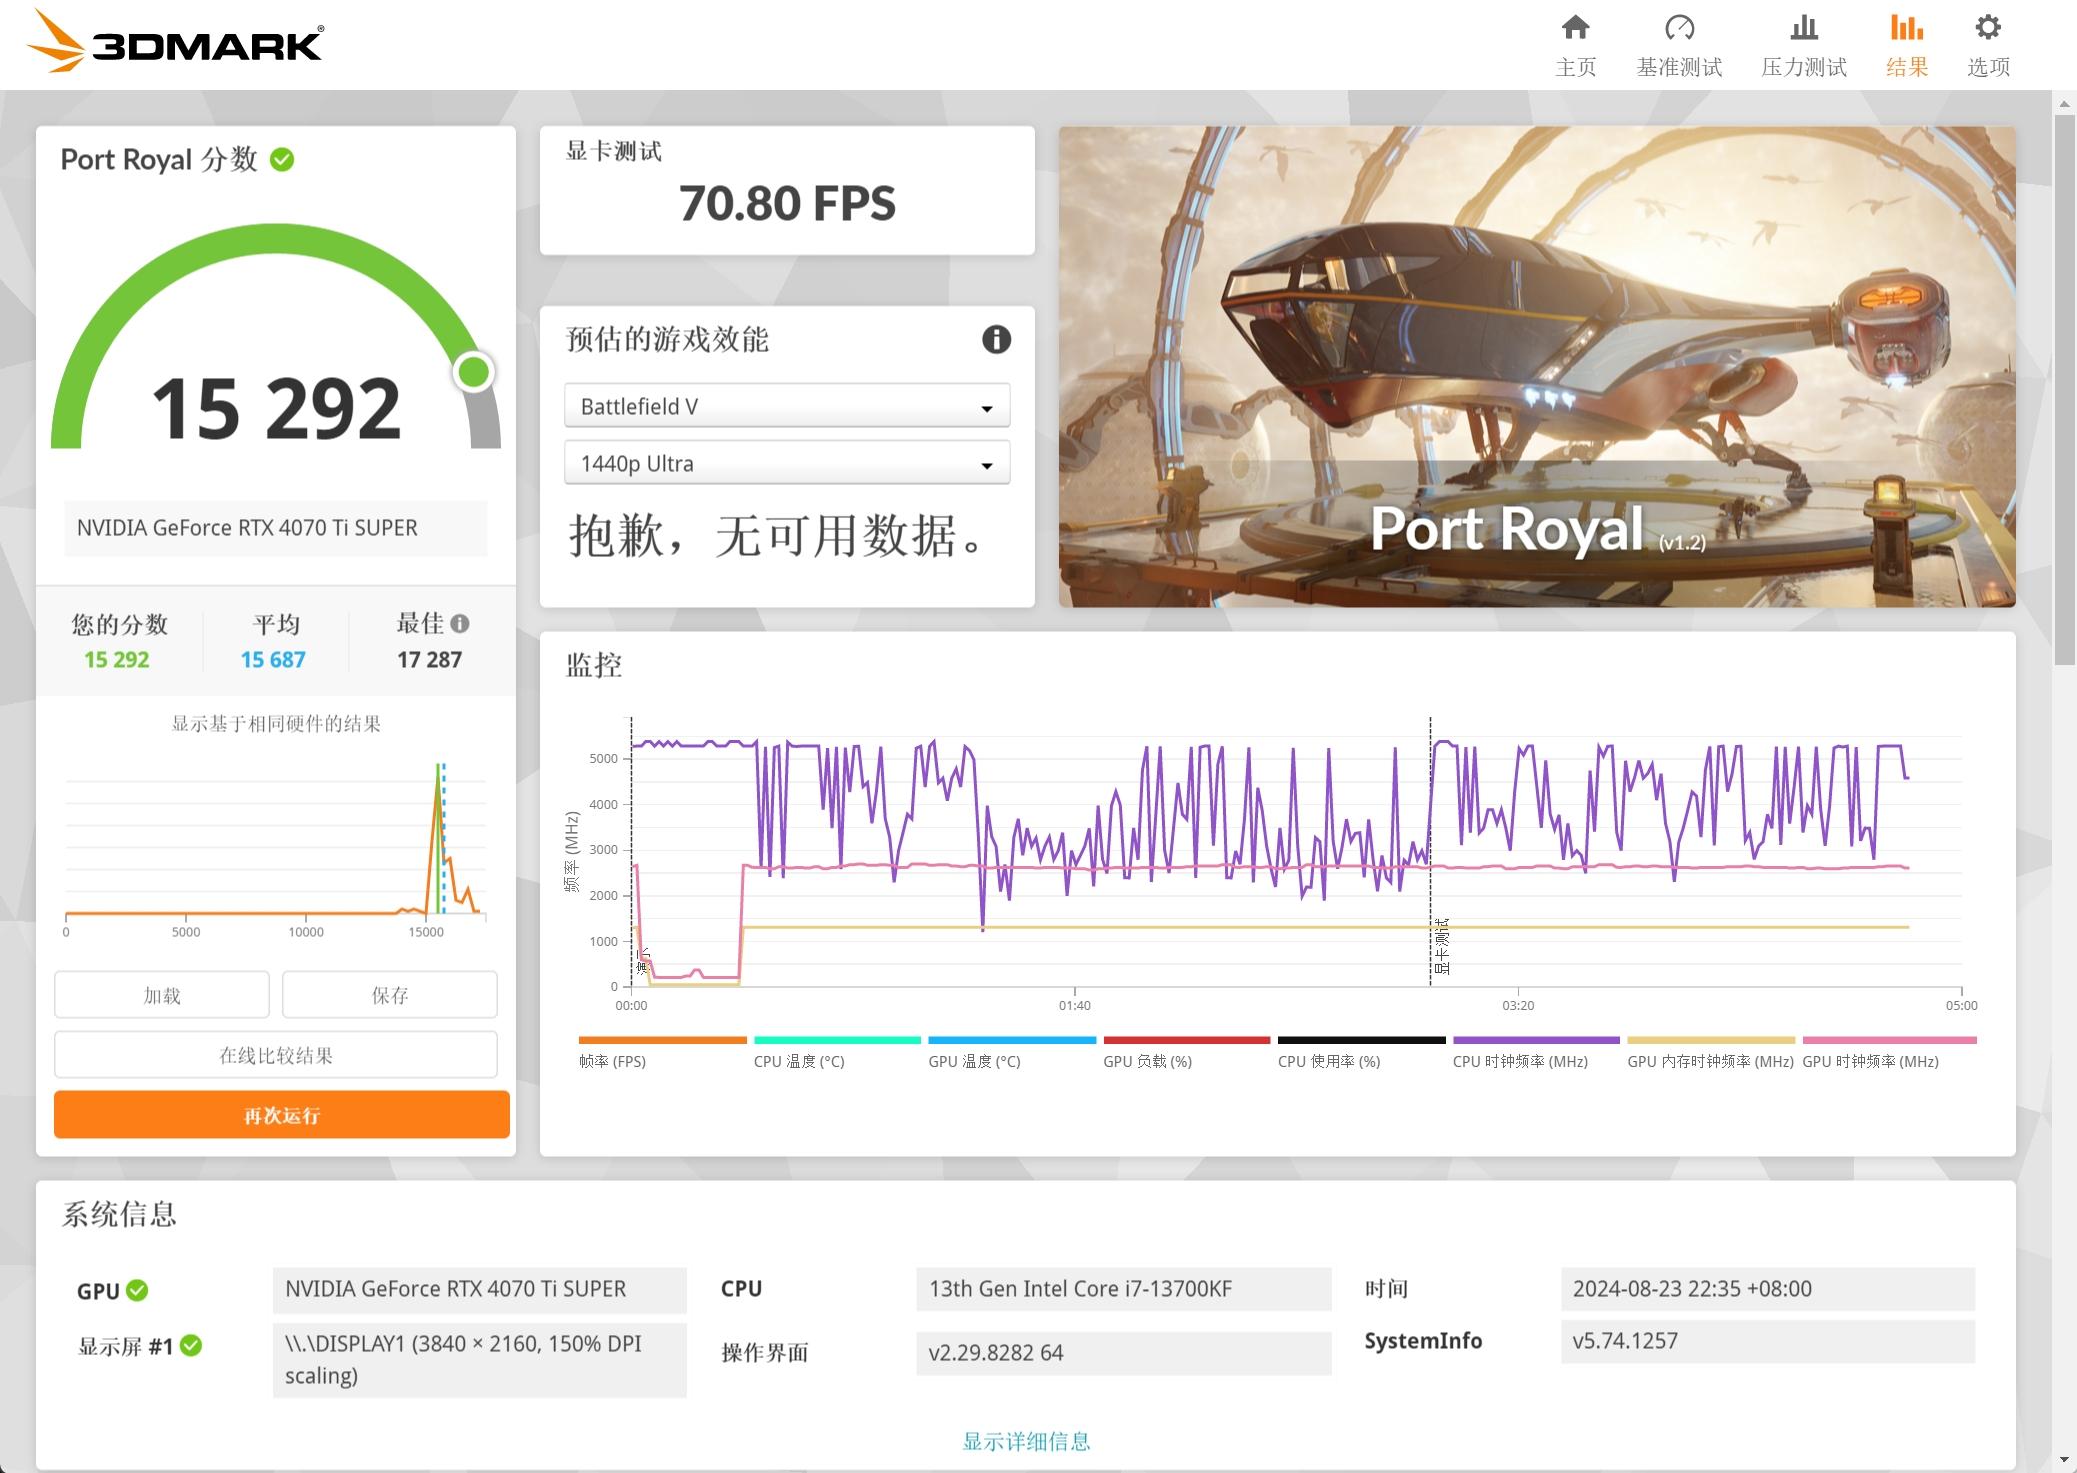Click 显示详细信息 show details link

1026,1441
